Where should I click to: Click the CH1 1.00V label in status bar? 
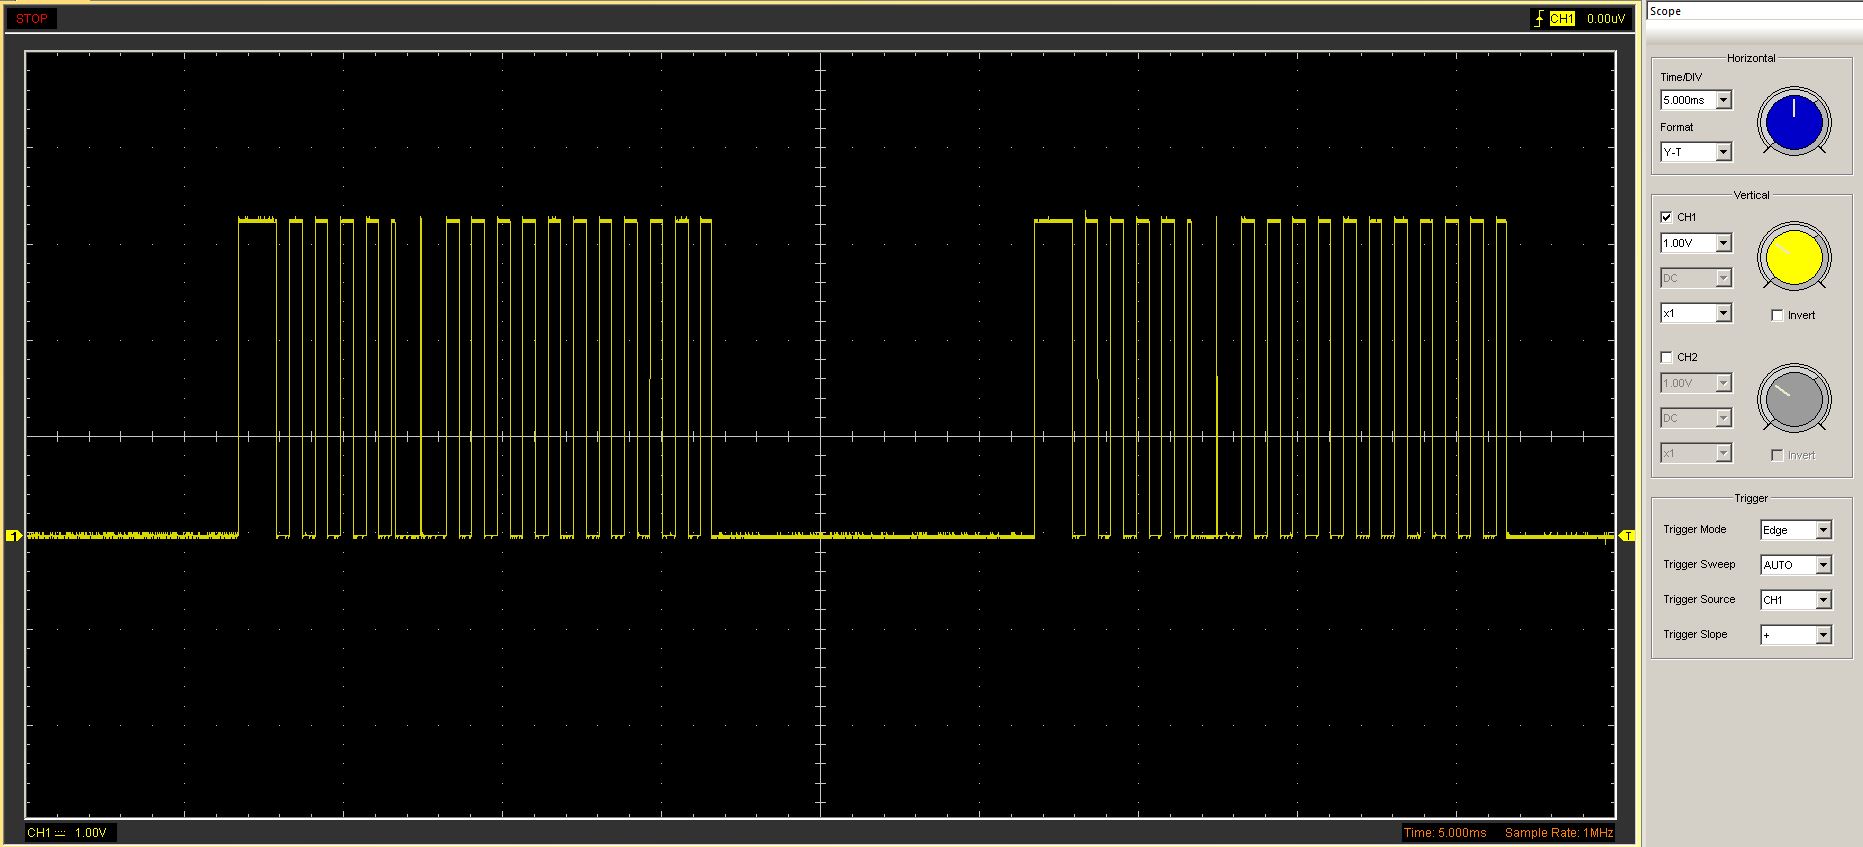coord(68,833)
